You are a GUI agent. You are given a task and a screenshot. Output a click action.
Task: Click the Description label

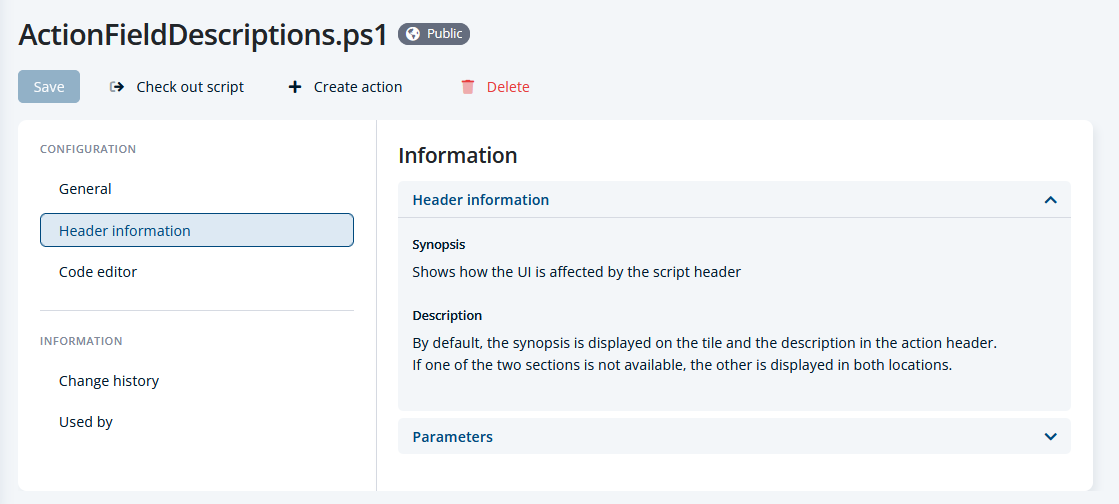pos(447,316)
